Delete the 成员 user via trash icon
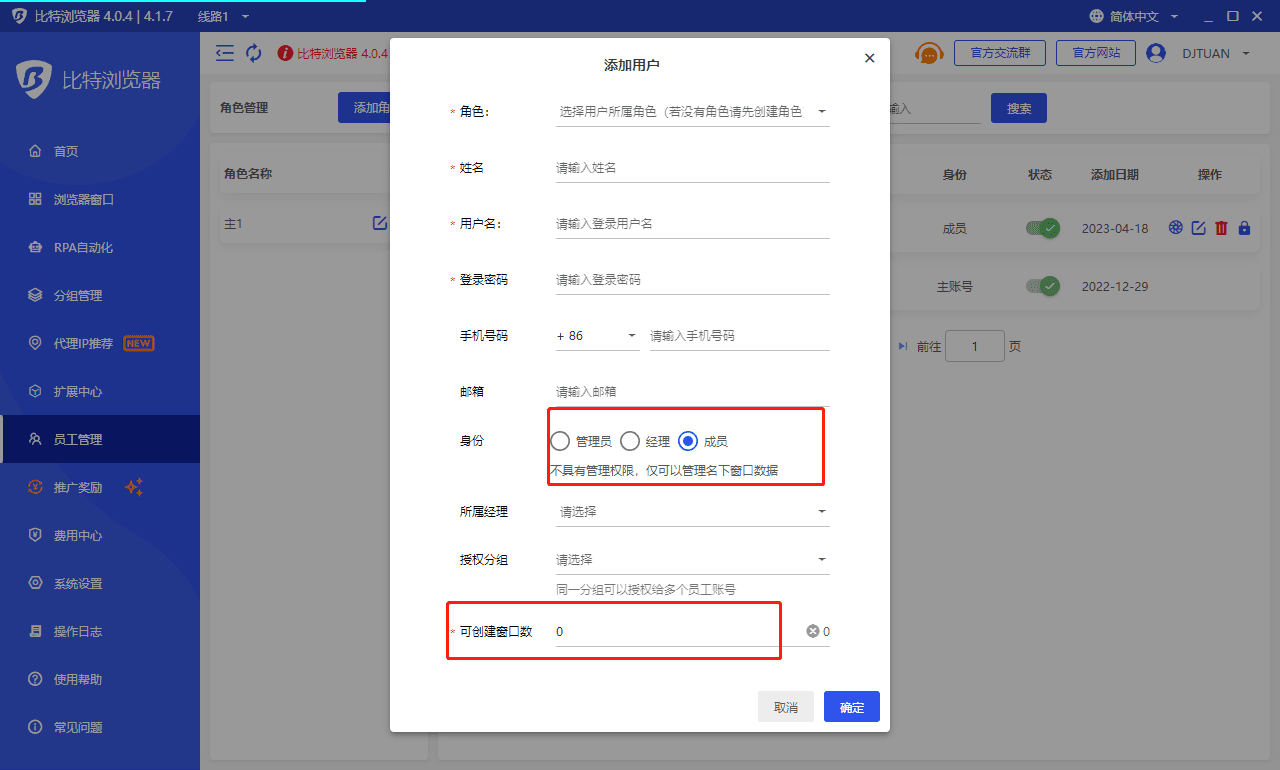This screenshot has width=1280, height=770. click(1221, 228)
